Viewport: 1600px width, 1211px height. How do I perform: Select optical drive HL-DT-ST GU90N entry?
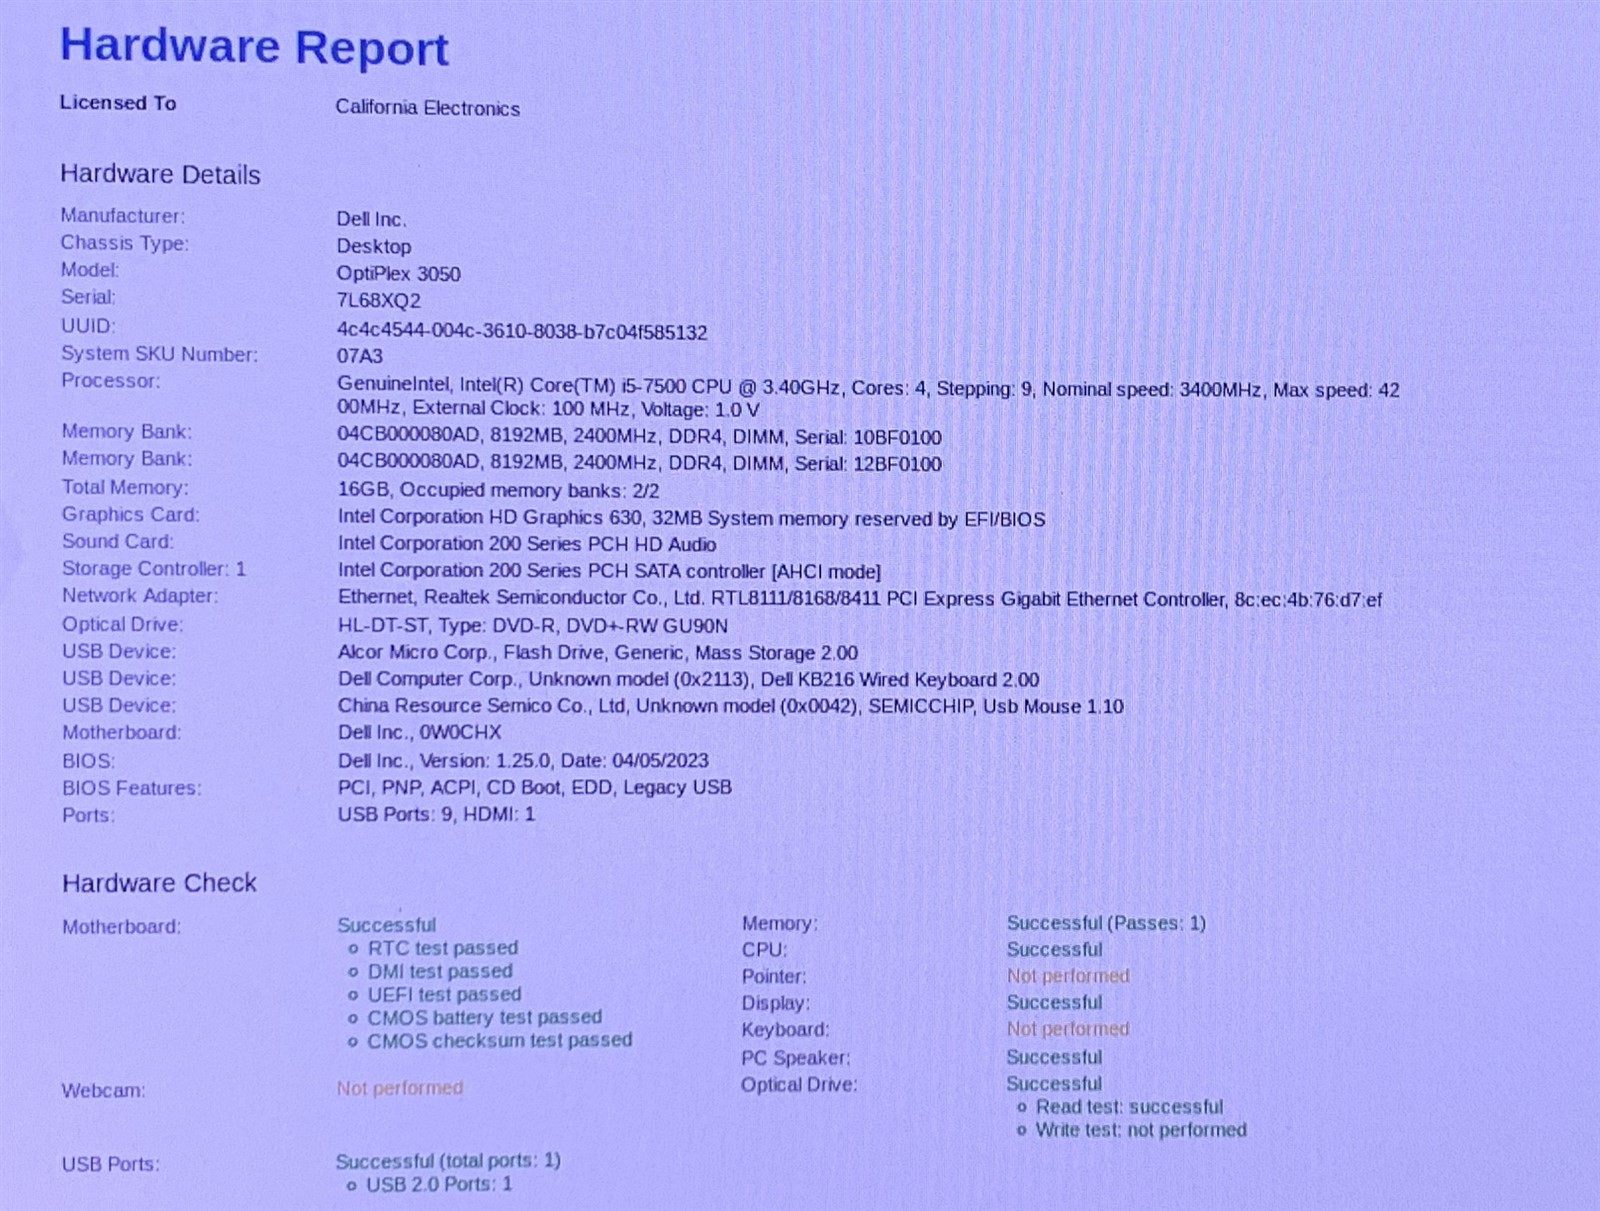click(533, 626)
